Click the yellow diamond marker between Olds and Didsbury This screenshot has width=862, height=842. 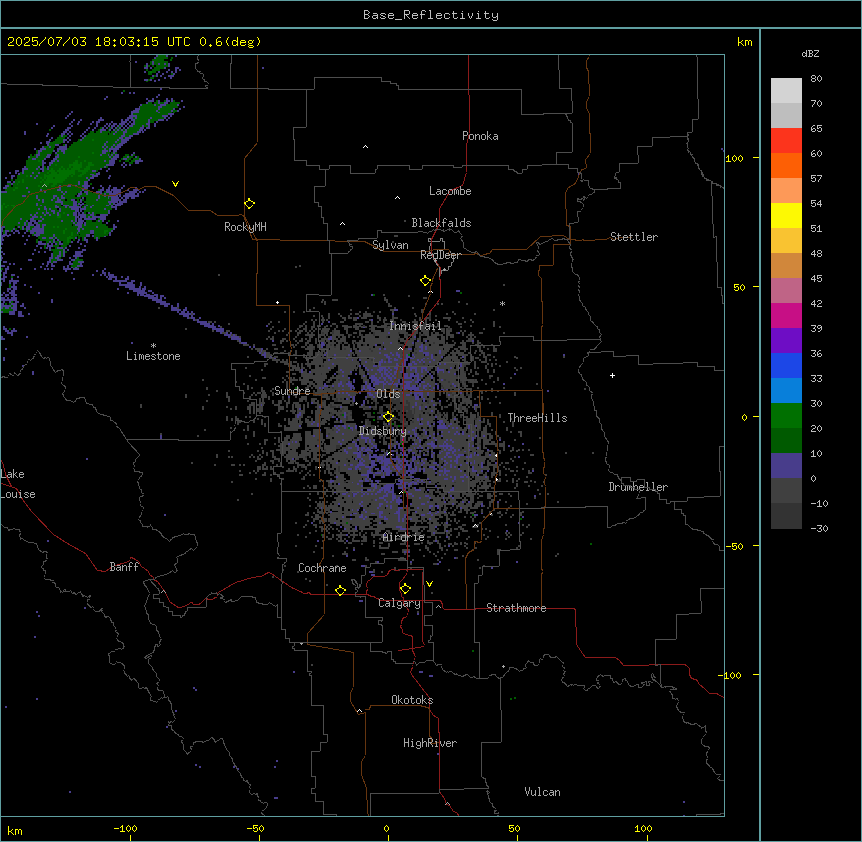pyautogui.click(x=388, y=417)
